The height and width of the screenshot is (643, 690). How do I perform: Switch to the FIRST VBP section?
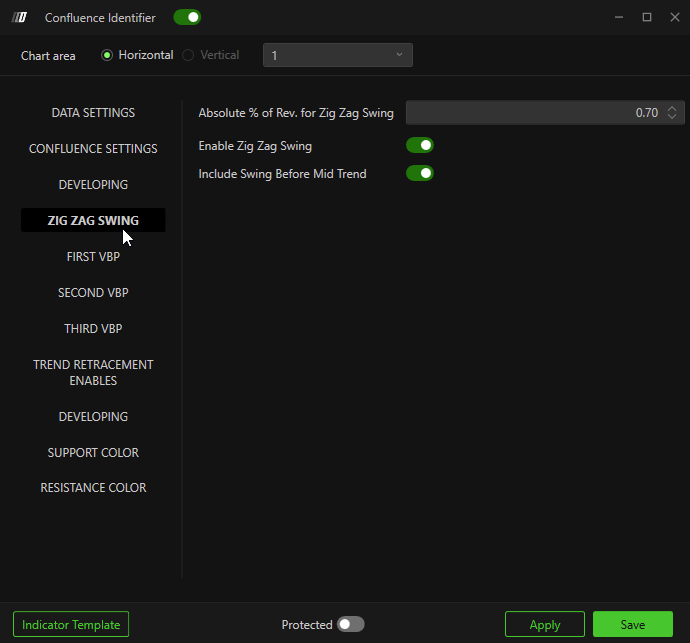(93, 257)
